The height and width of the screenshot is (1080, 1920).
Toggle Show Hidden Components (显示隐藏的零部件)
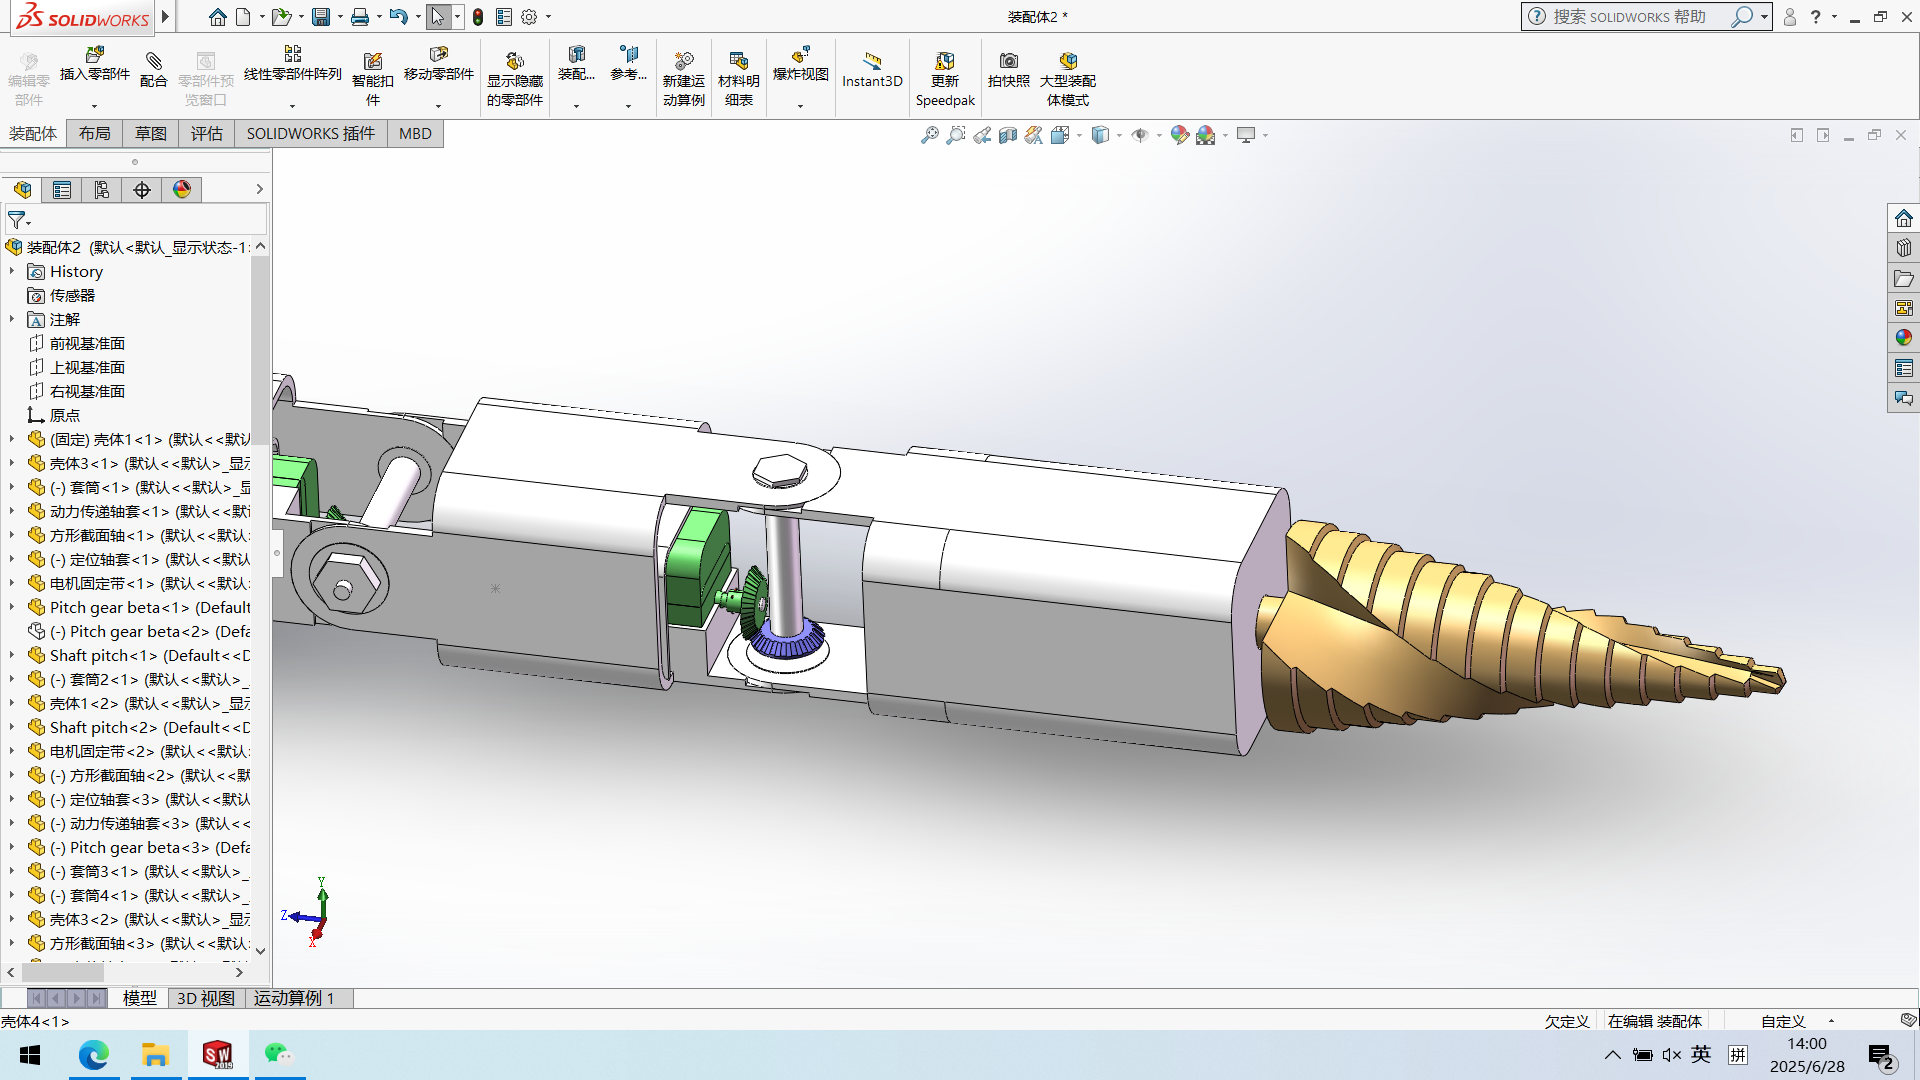click(x=514, y=78)
